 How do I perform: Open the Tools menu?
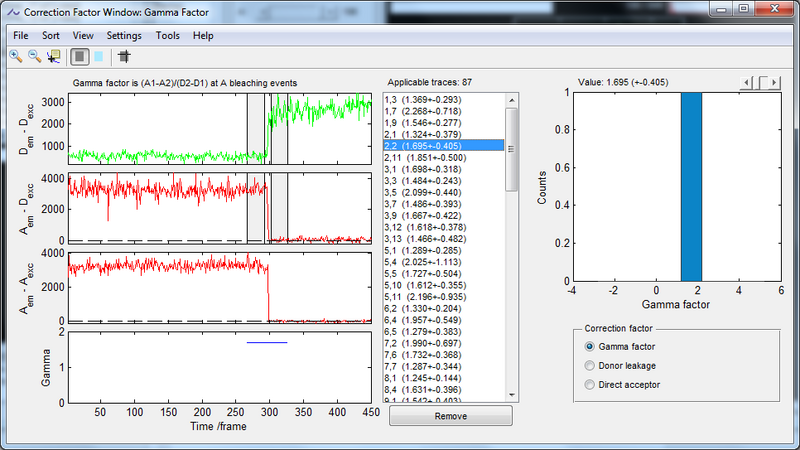[168, 35]
